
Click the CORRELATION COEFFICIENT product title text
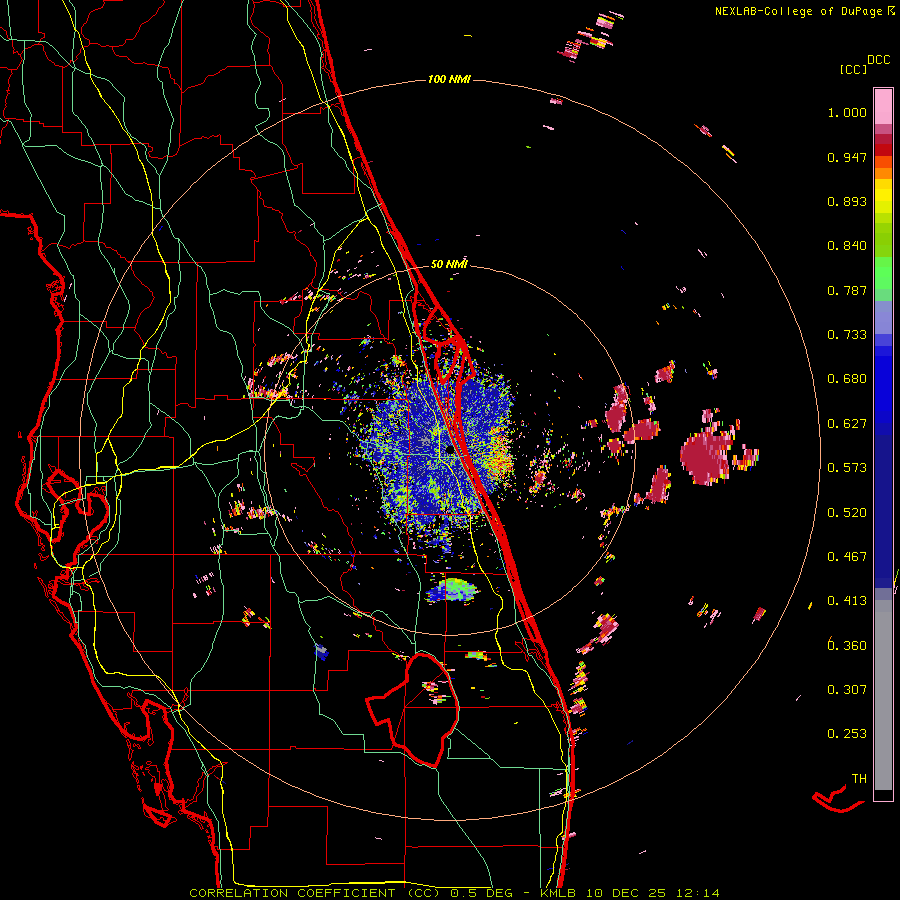[315, 893]
